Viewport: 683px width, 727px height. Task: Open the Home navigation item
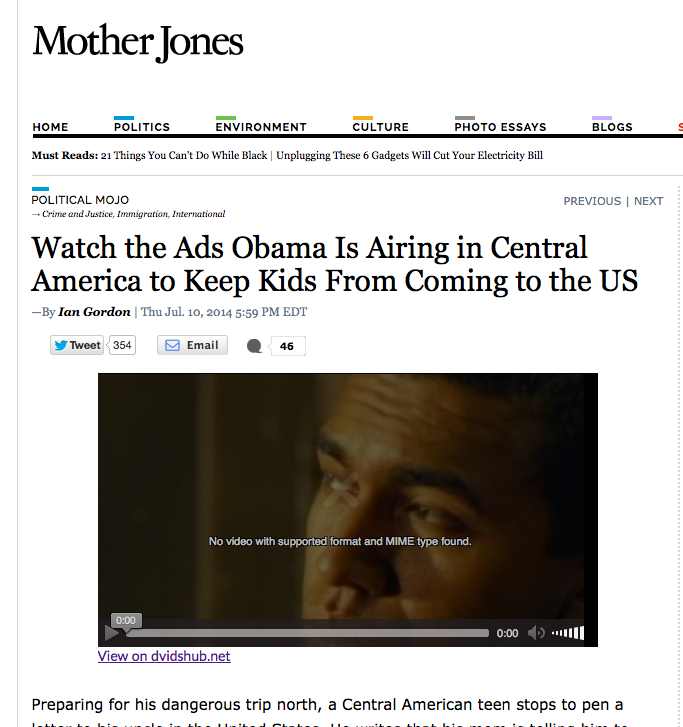pyautogui.click(x=51, y=127)
